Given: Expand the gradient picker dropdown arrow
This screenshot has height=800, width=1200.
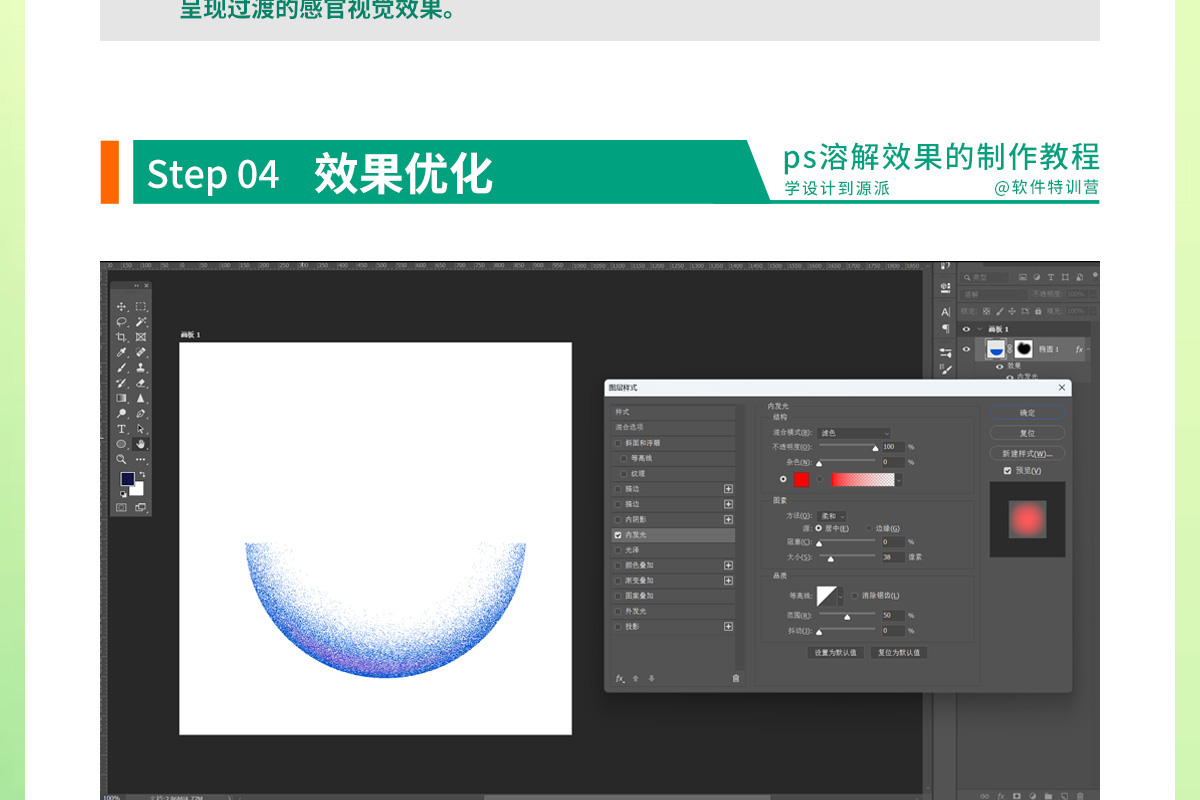Looking at the screenshot, I should point(898,480).
